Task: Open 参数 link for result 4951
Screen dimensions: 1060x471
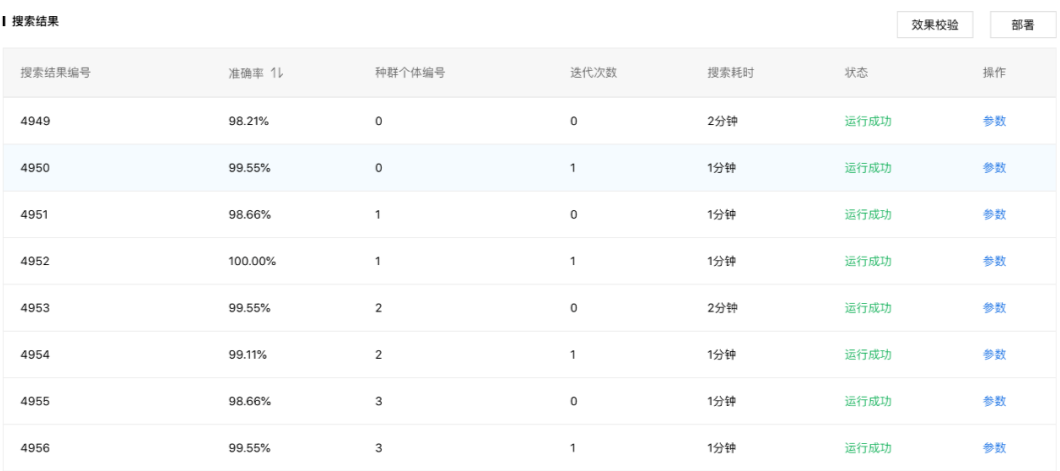Action: coord(994,214)
